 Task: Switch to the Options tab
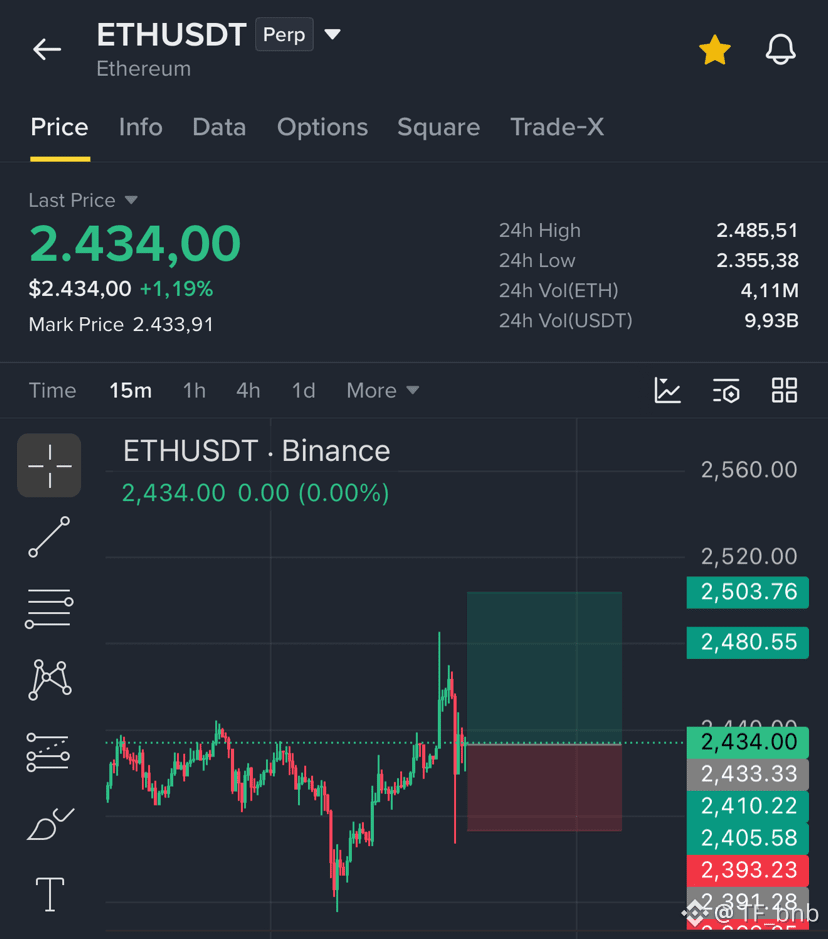322,127
